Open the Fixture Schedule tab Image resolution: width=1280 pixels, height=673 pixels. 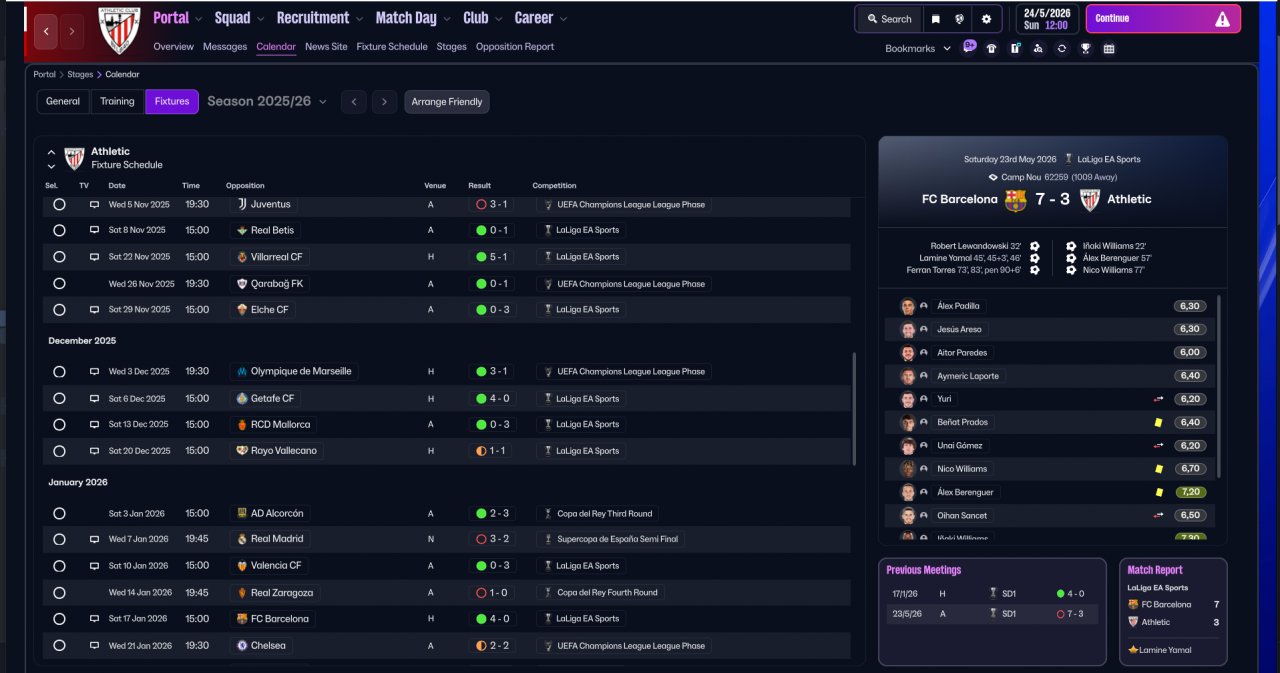pyautogui.click(x=392, y=47)
